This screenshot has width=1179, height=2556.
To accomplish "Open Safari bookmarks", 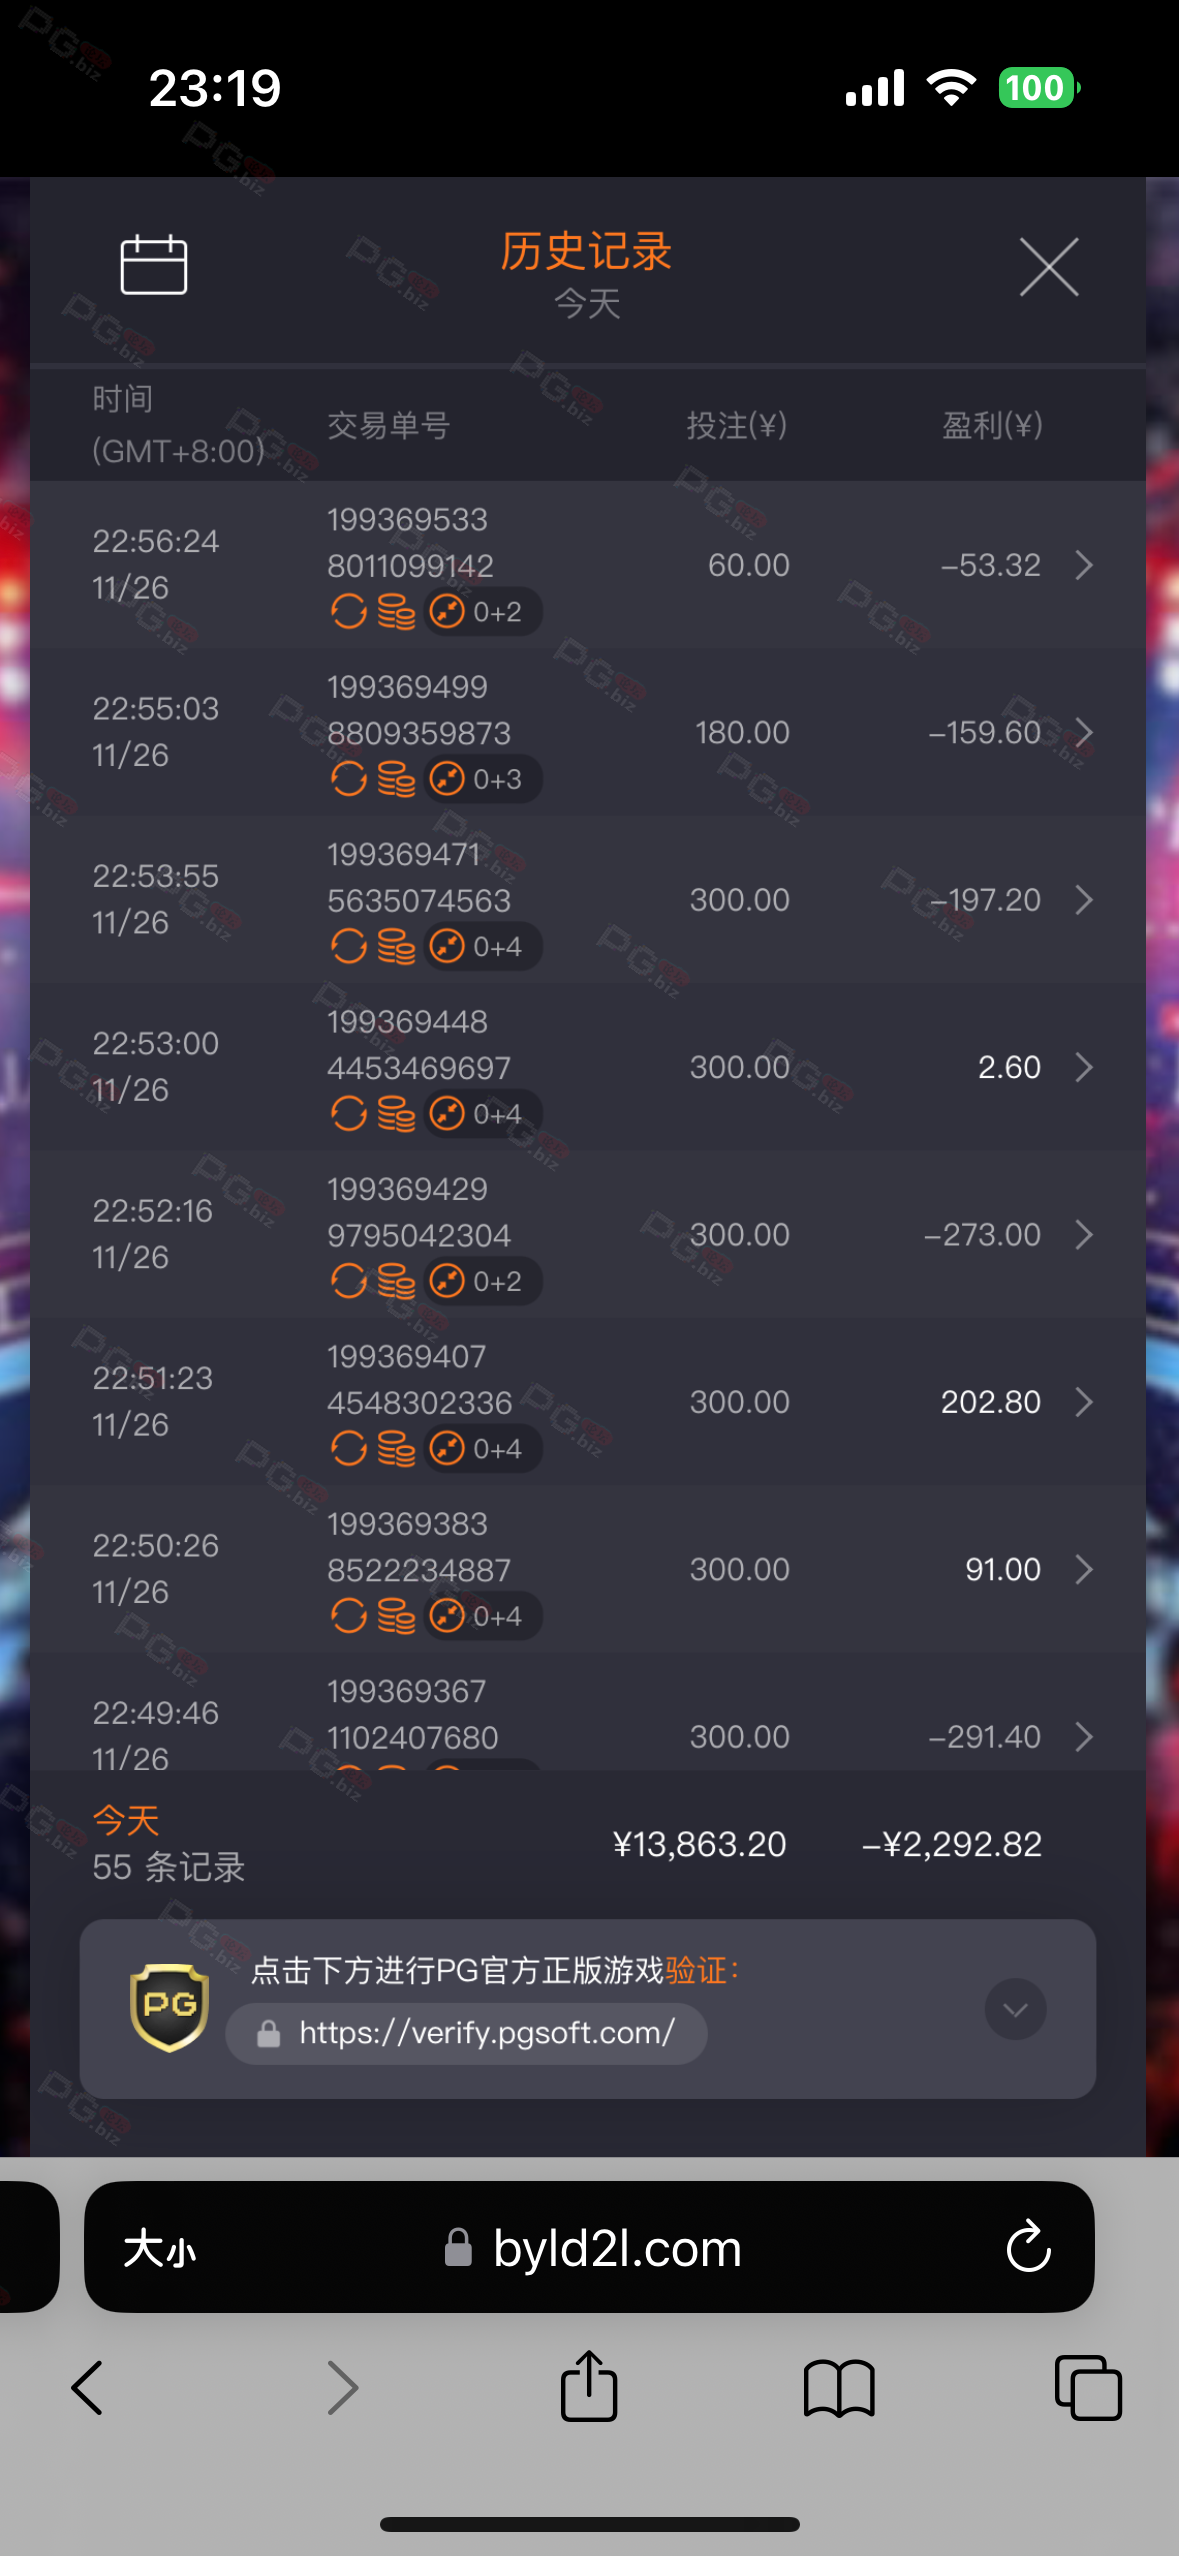I will pos(839,2388).
